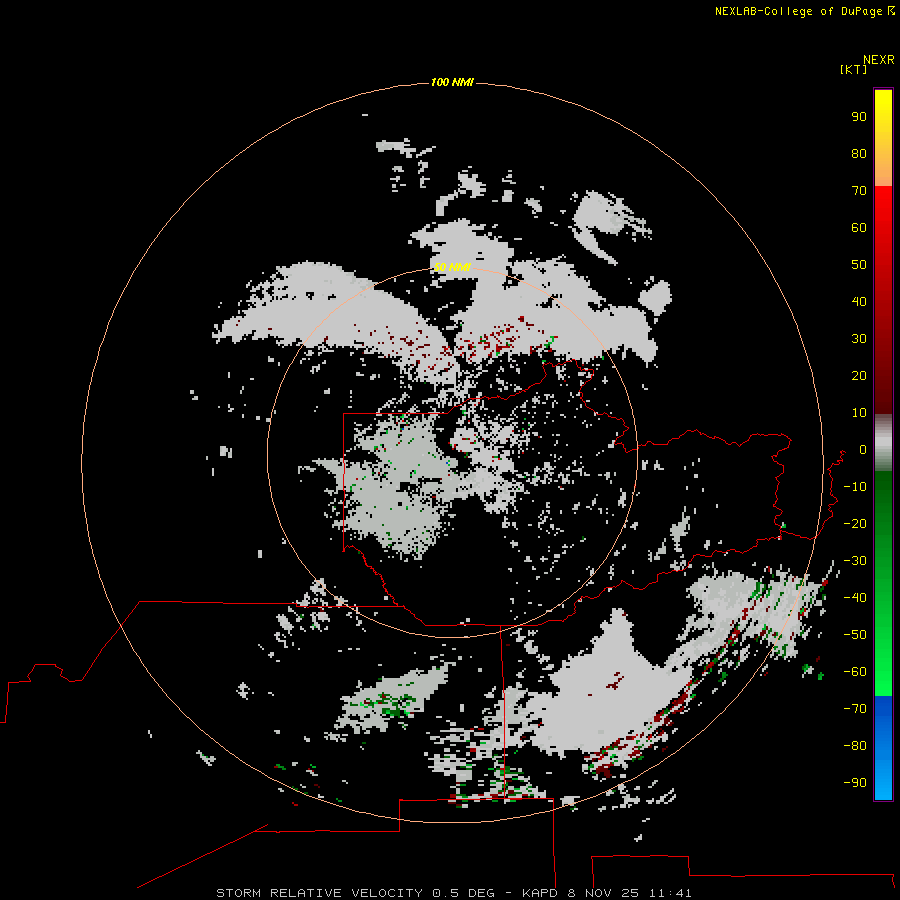Click the 90 value on velocity scale
The height and width of the screenshot is (900, 900).
click(859, 117)
